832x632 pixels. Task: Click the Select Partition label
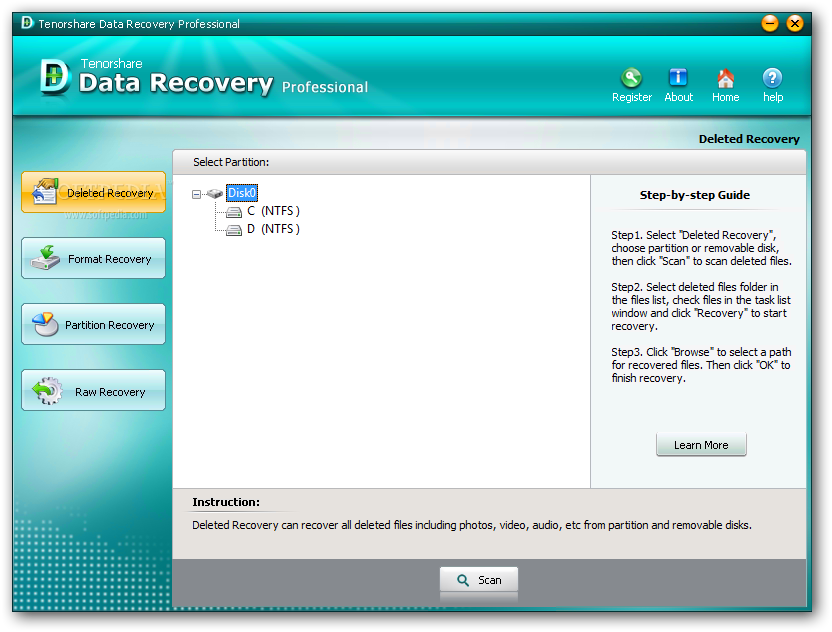(x=231, y=162)
